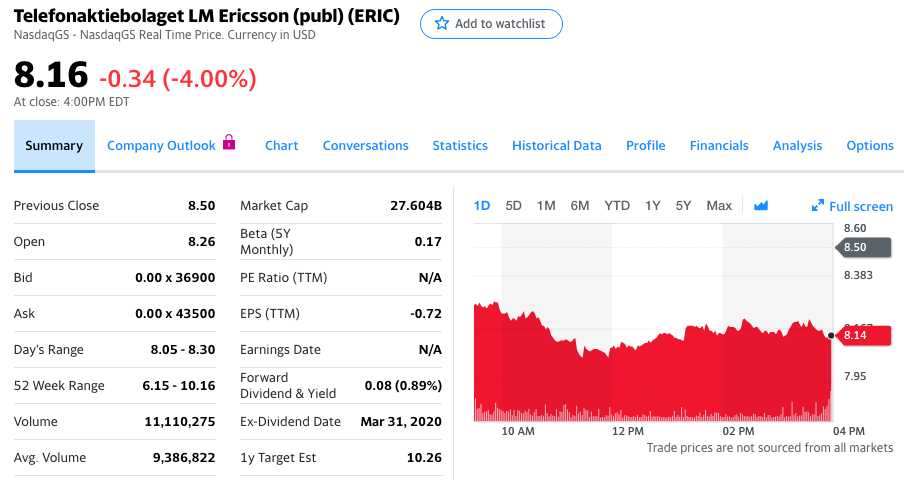
Task: Switch chart range to YTD
Action: pyautogui.click(x=617, y=206)
